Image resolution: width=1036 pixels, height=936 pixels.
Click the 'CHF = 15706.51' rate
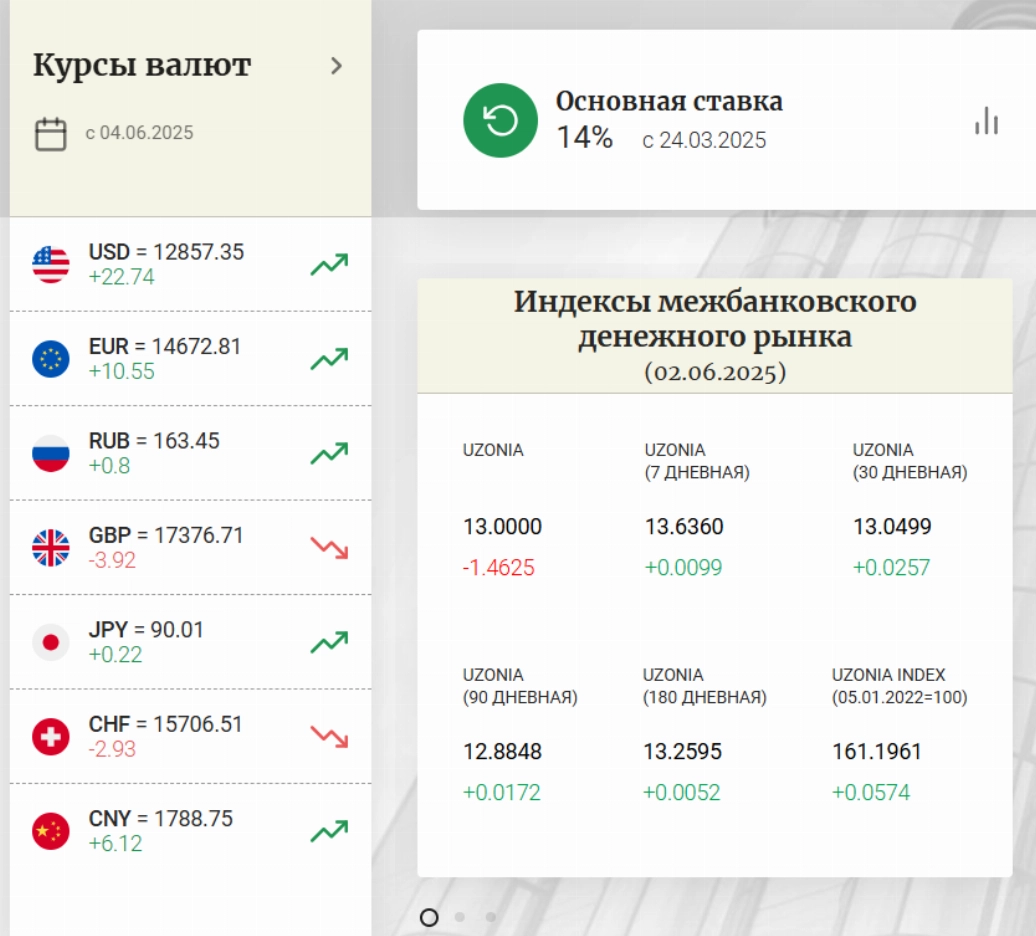(165, 724)
